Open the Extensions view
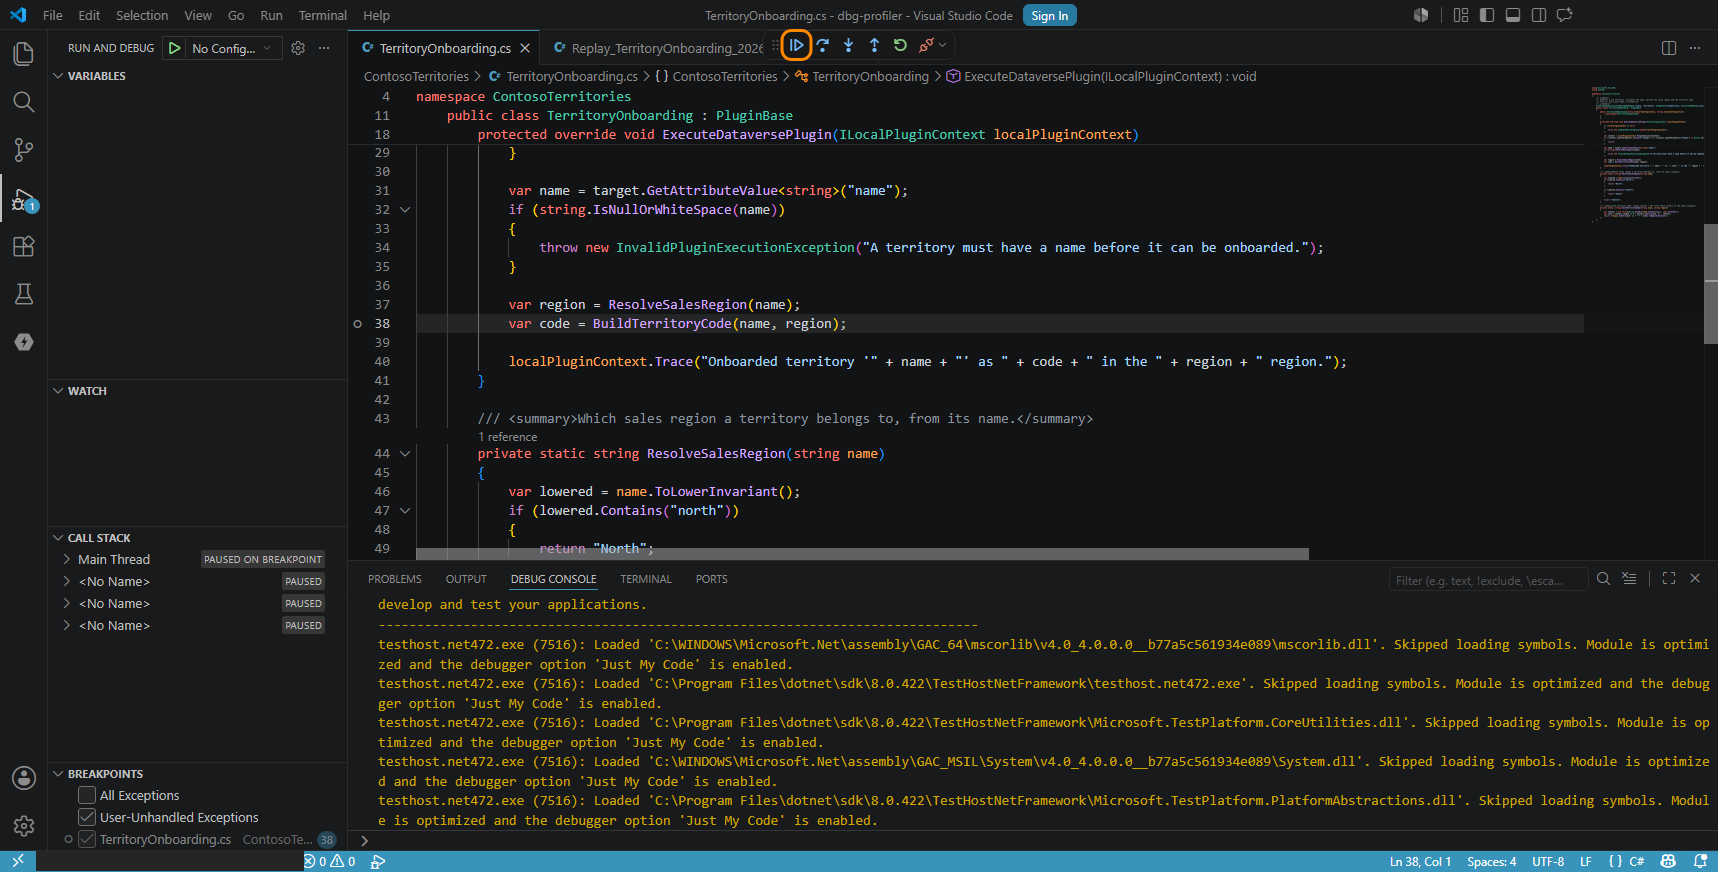The height and width of the screenshot is (872, 1718). point(24,246)
